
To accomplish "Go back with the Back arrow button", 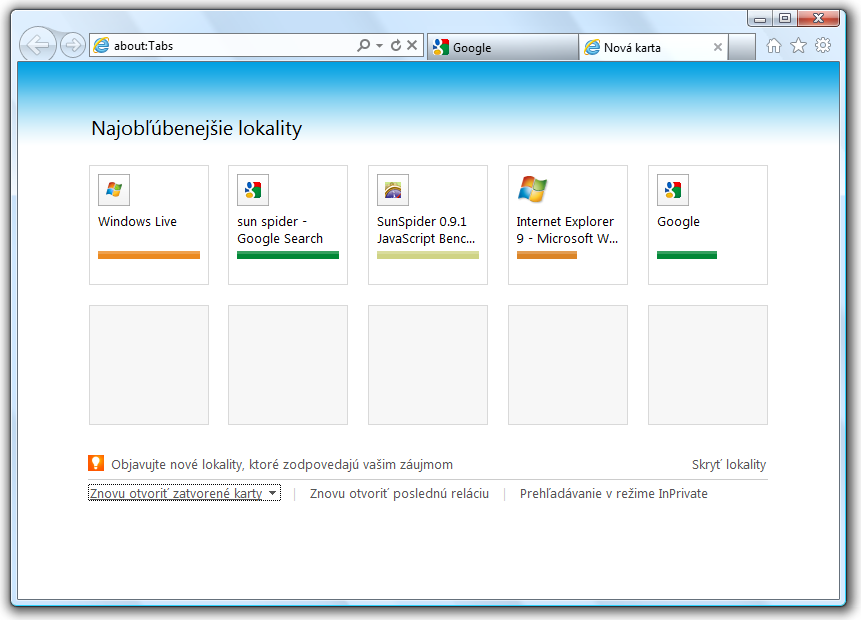I will [37, 45].
